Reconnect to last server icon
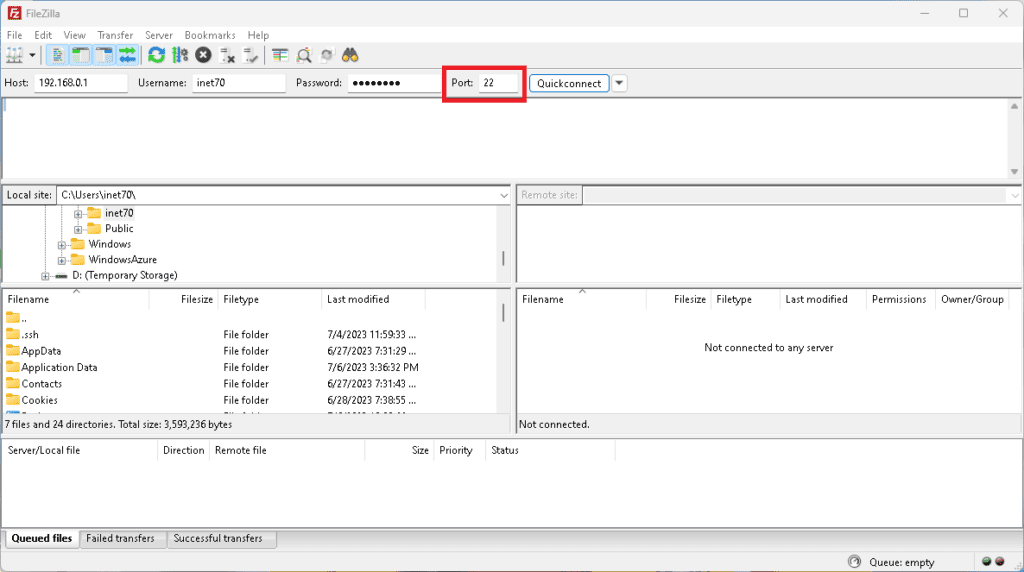Image resolution: width=1024 pixels, height=572 pixels. (250, 56)
